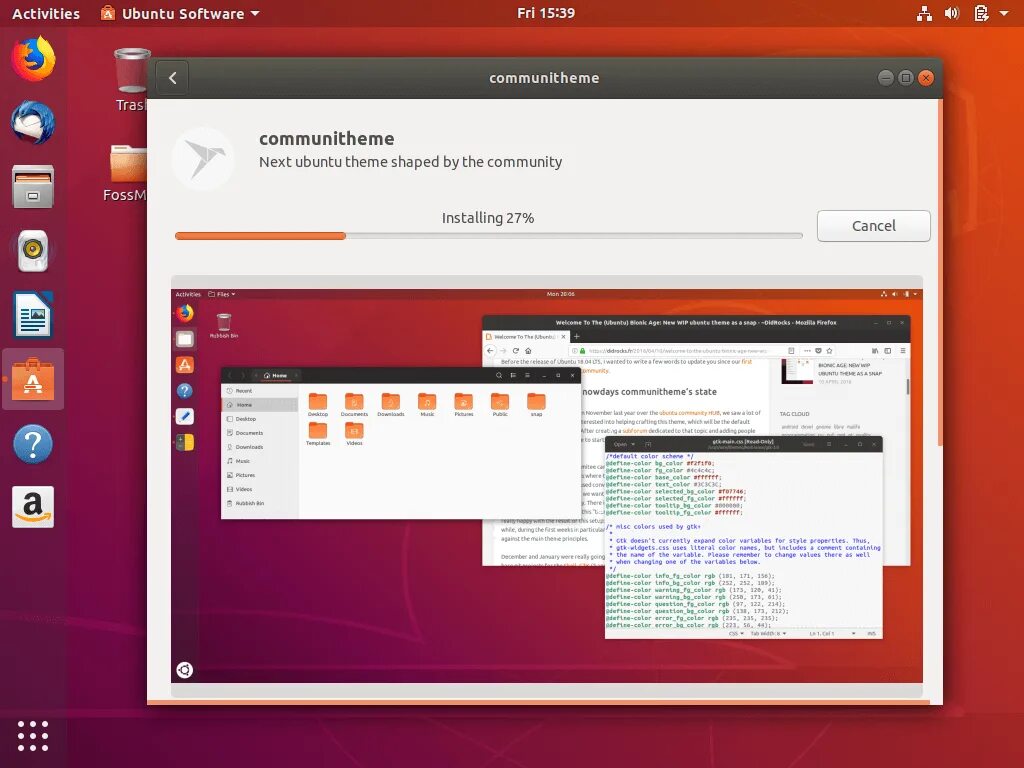Open Activities overview
1024x768 pixels.
coord(46,13)
